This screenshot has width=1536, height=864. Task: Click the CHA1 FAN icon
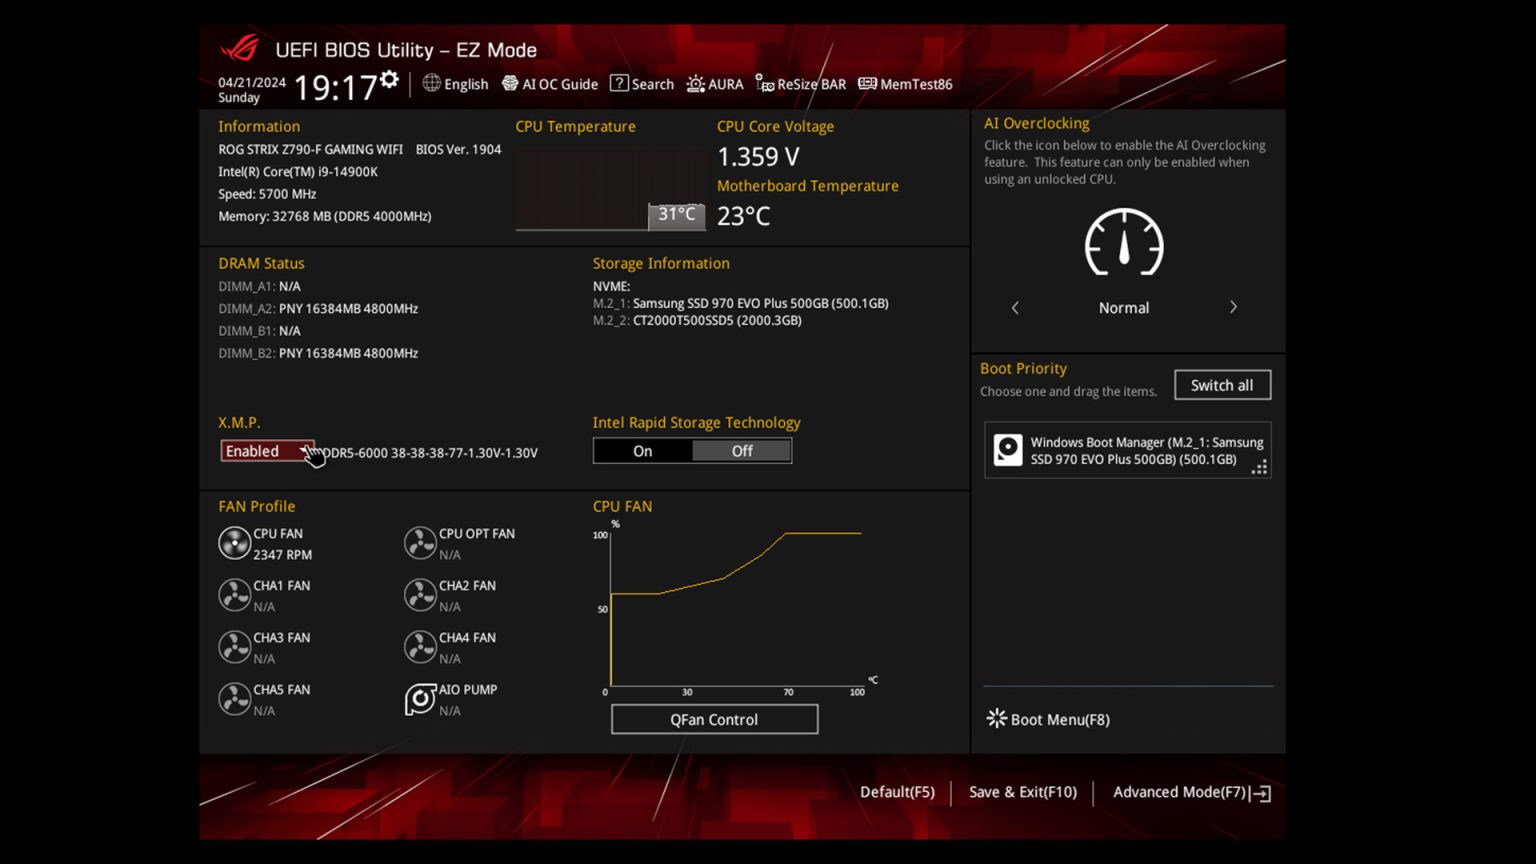coord(234,595)
